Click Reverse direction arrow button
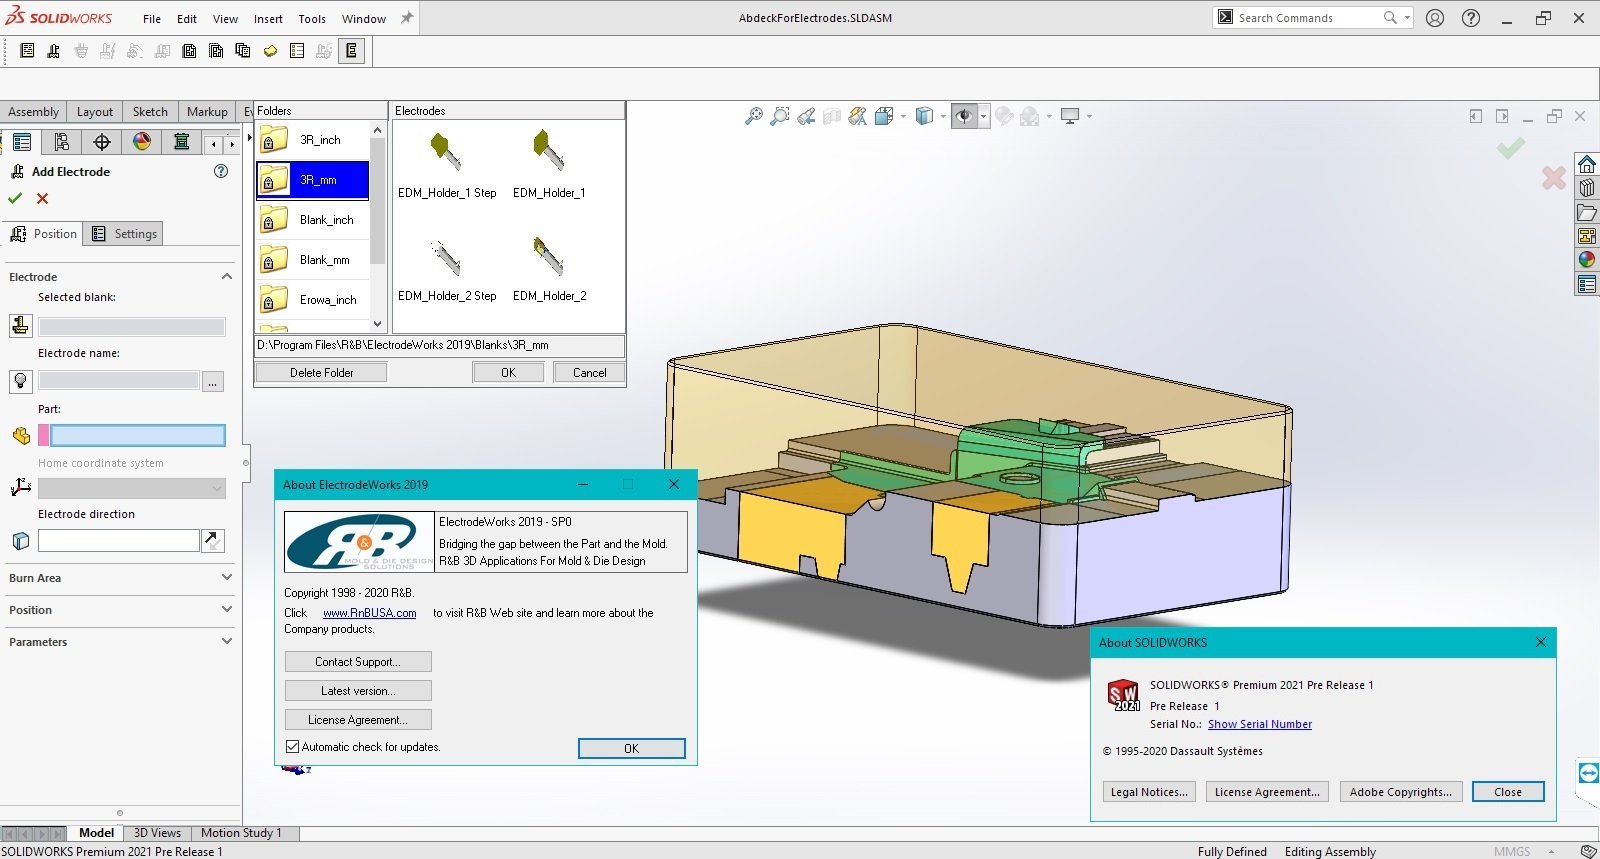Image resolution: width=1600 pixels, height=859 pixels. pos(213,541)
